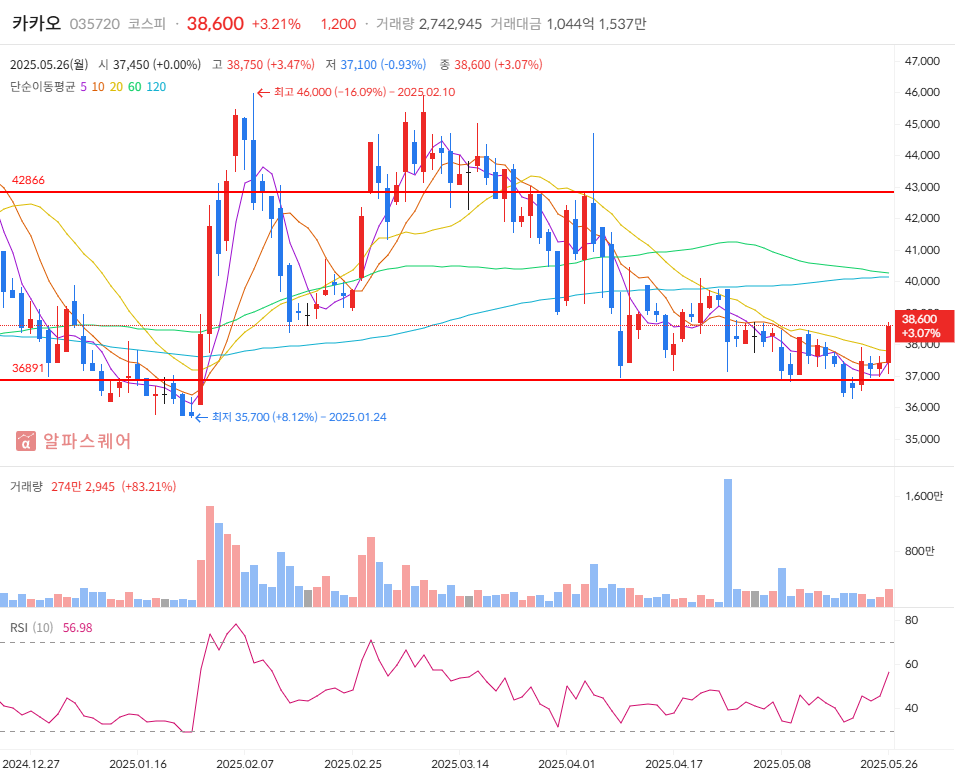Click the 1,600만 volume axis label
The image size is (955, 777).
pos(924,496)
